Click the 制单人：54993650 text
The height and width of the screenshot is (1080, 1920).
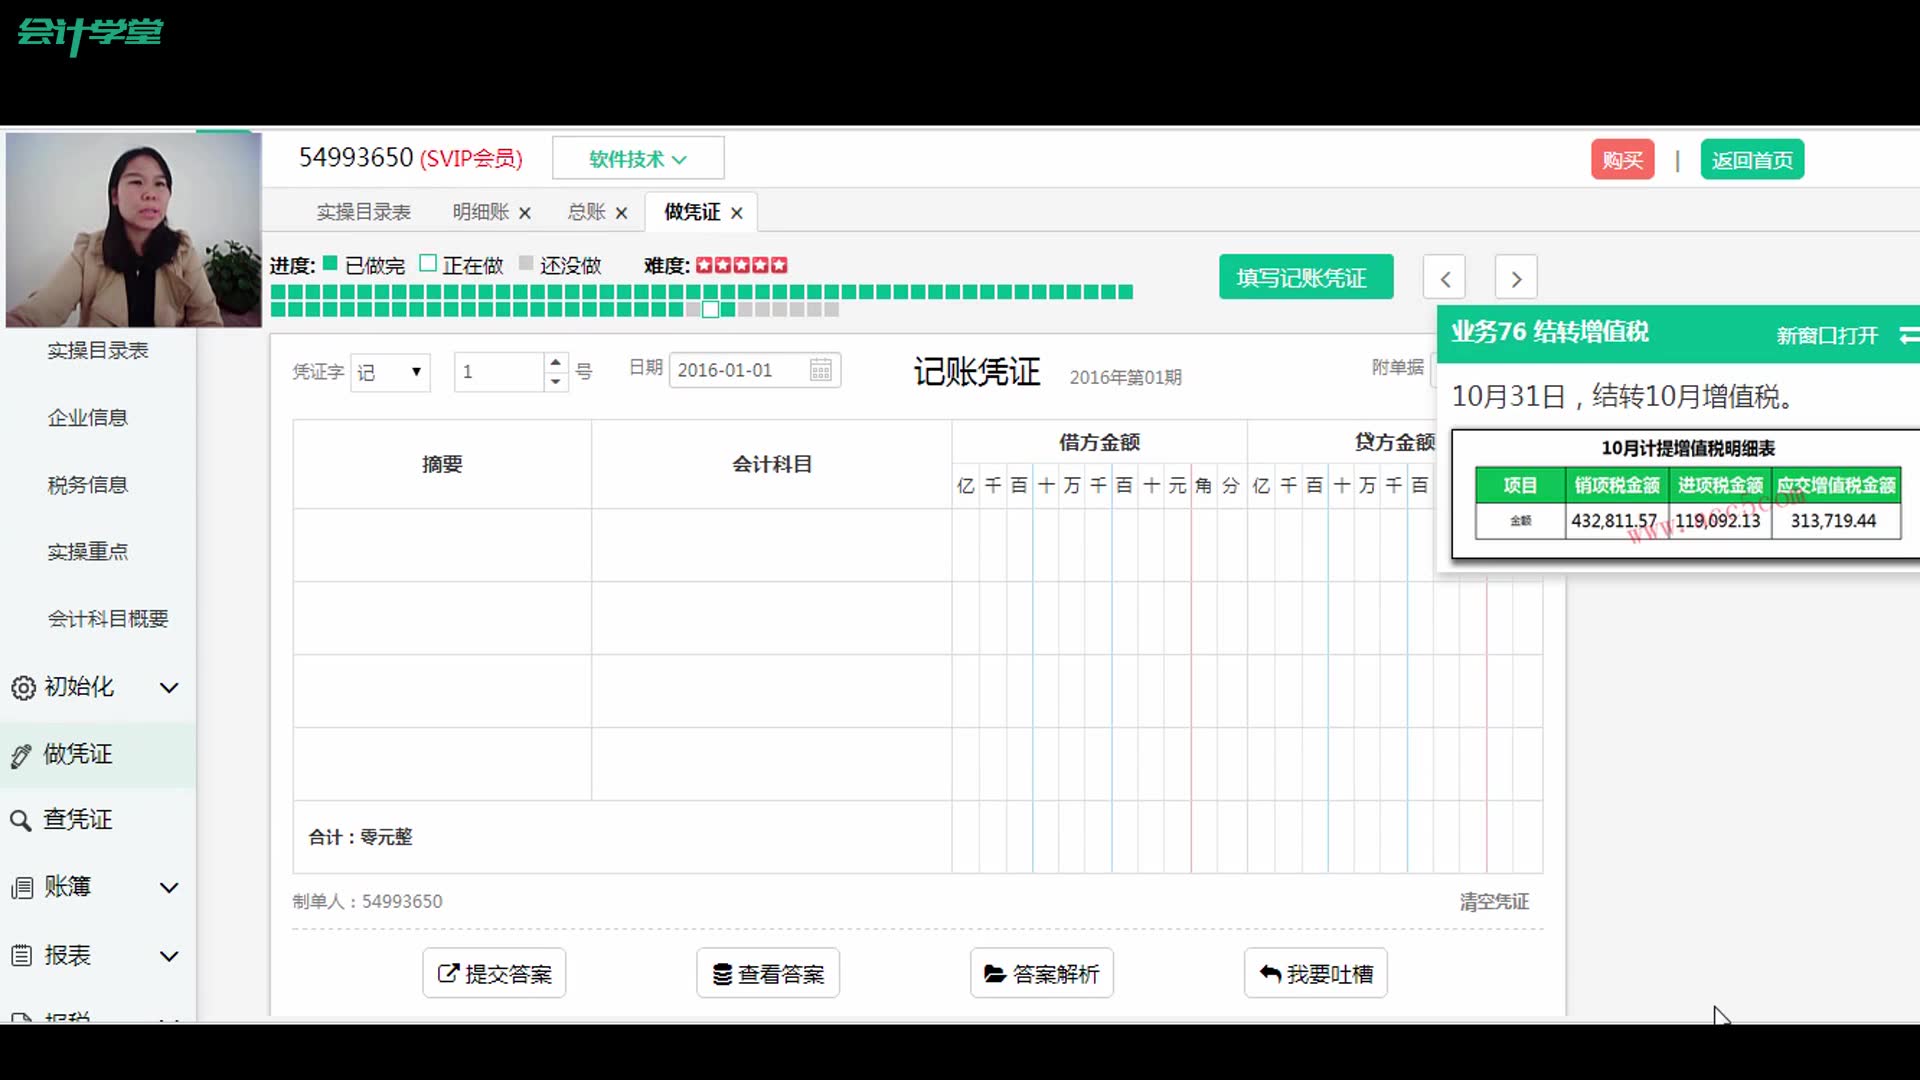tap(367, 902)
